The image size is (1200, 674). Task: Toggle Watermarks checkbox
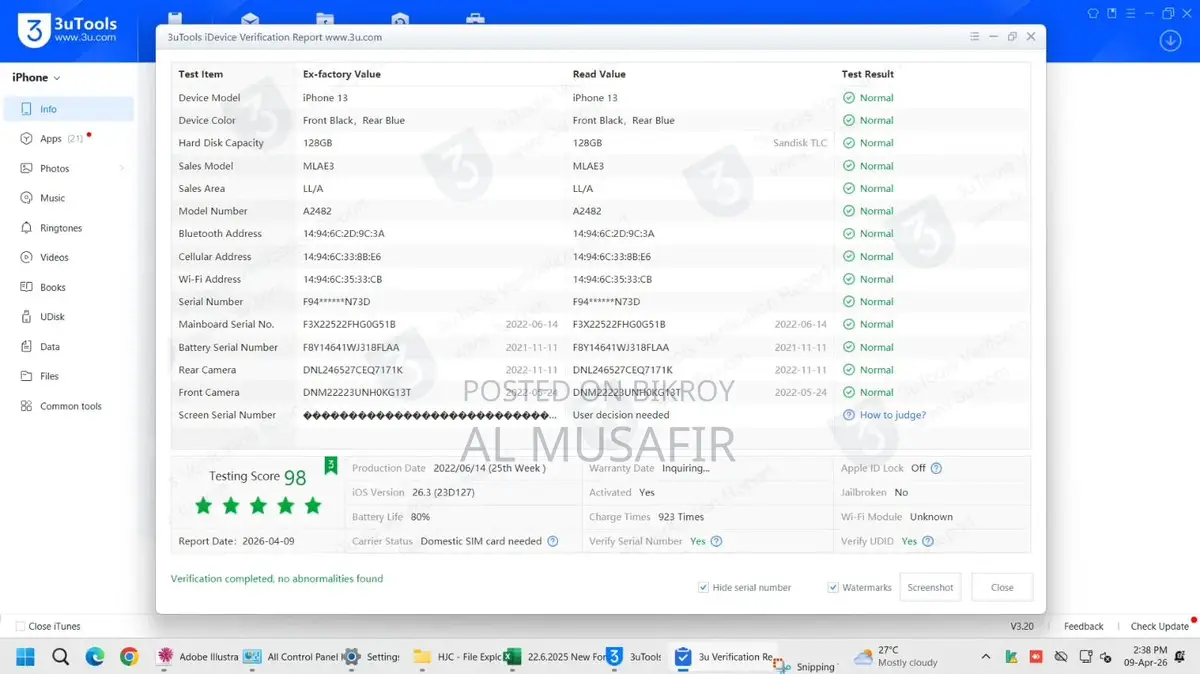(833, 587)
